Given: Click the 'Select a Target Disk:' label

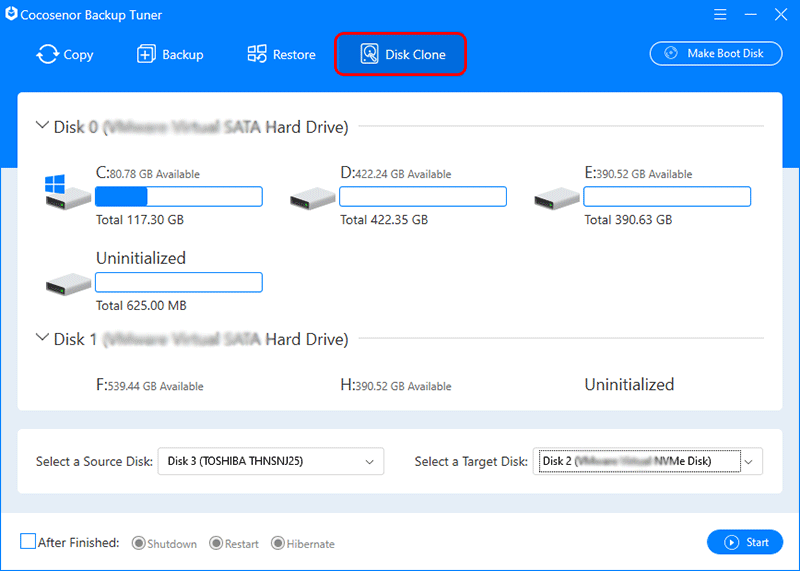Looking at the screenshot, I should [x=471, y=461].
